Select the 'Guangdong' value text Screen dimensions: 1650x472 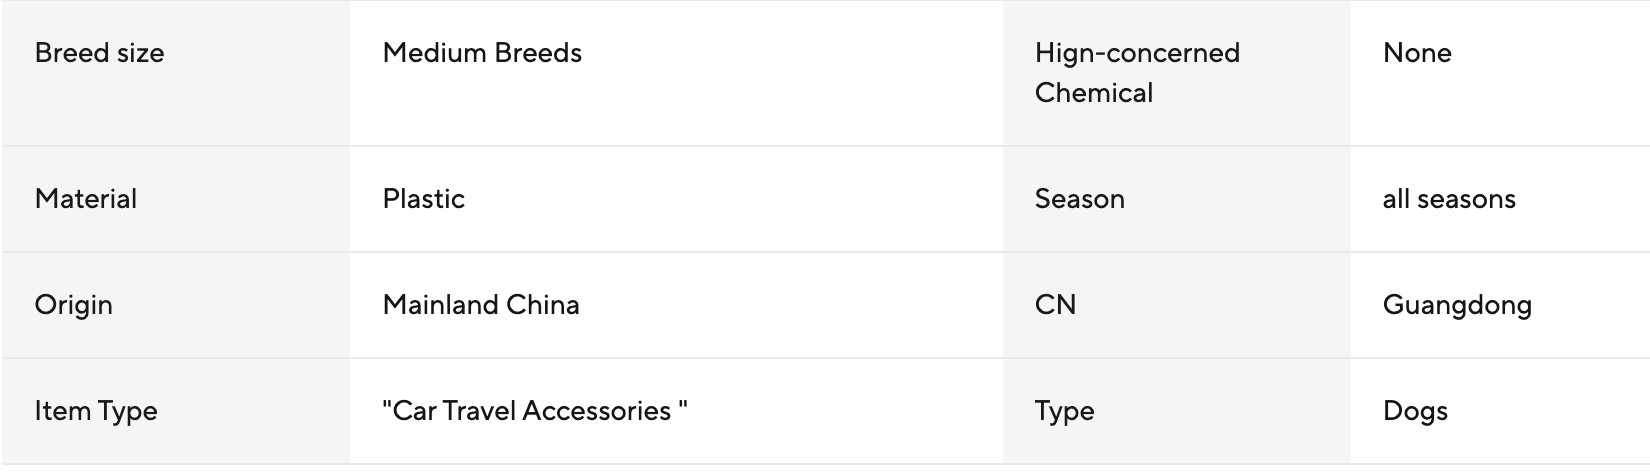1457,305
